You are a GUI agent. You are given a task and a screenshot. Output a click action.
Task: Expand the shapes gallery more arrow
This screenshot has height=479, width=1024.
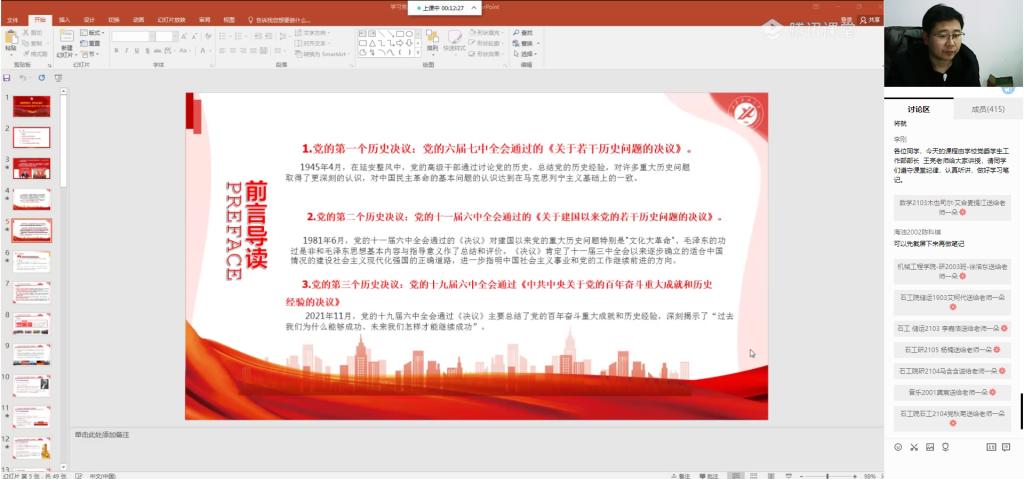(x=414, y=54)
